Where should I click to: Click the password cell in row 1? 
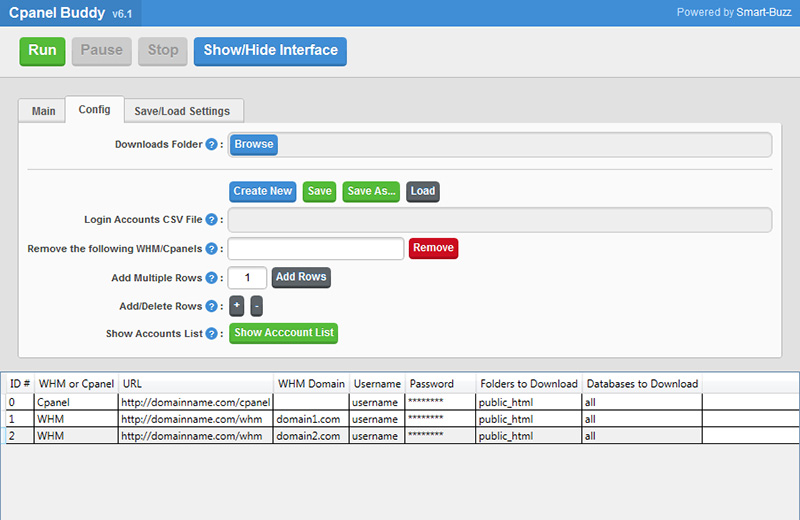(440, 419)
